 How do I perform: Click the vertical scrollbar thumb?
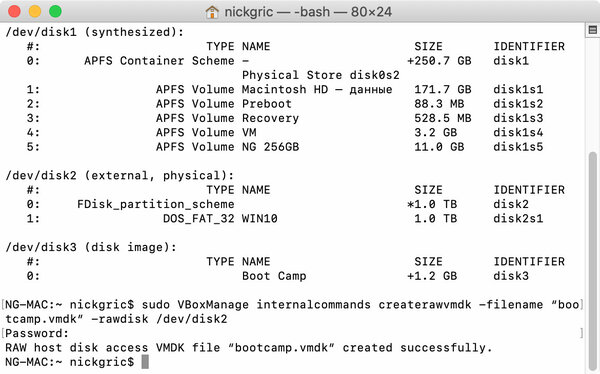(x=593, y=260)
